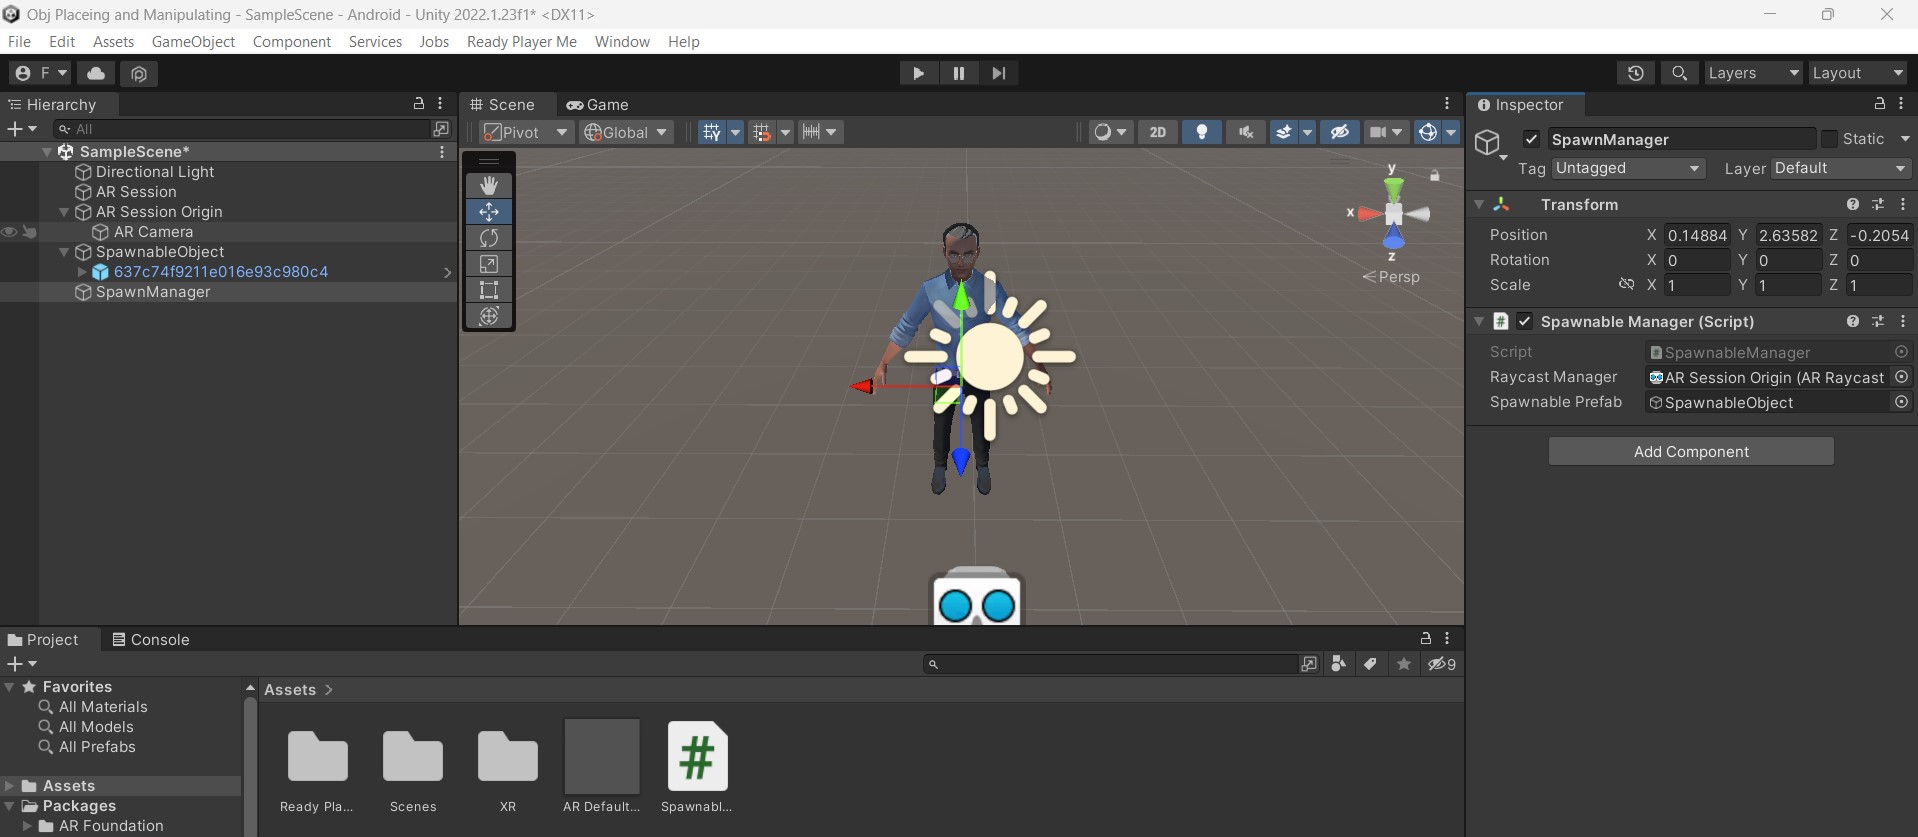The image size is (1918, 837).
Task: Open Ready Player Me menu
Action: coord(521,41)
